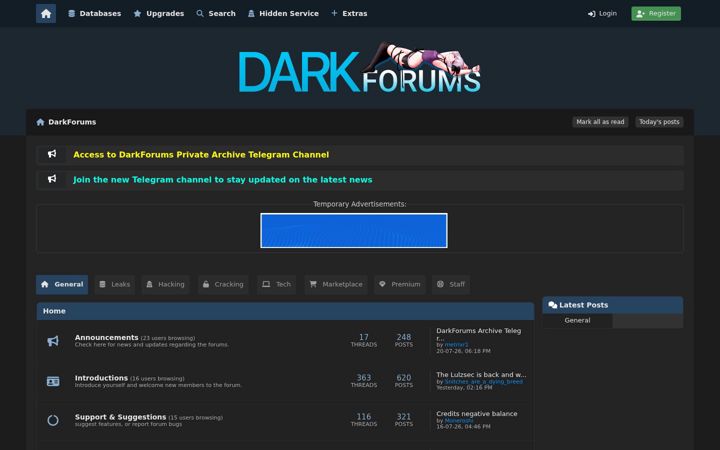Click the DarkForums logo banner
This screenshot has width=720, height=450.
coord(360,68)
